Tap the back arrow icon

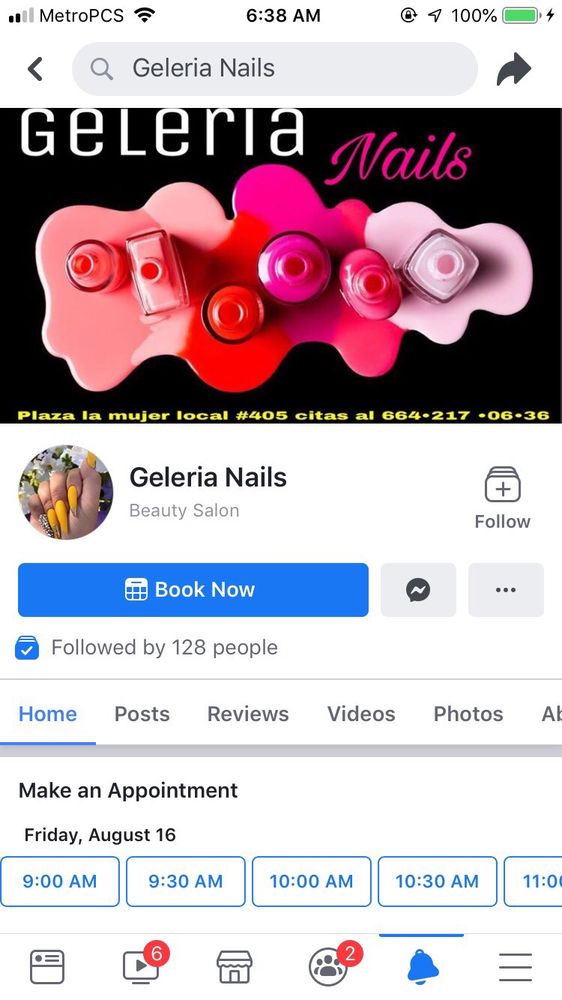coord(35,69)
